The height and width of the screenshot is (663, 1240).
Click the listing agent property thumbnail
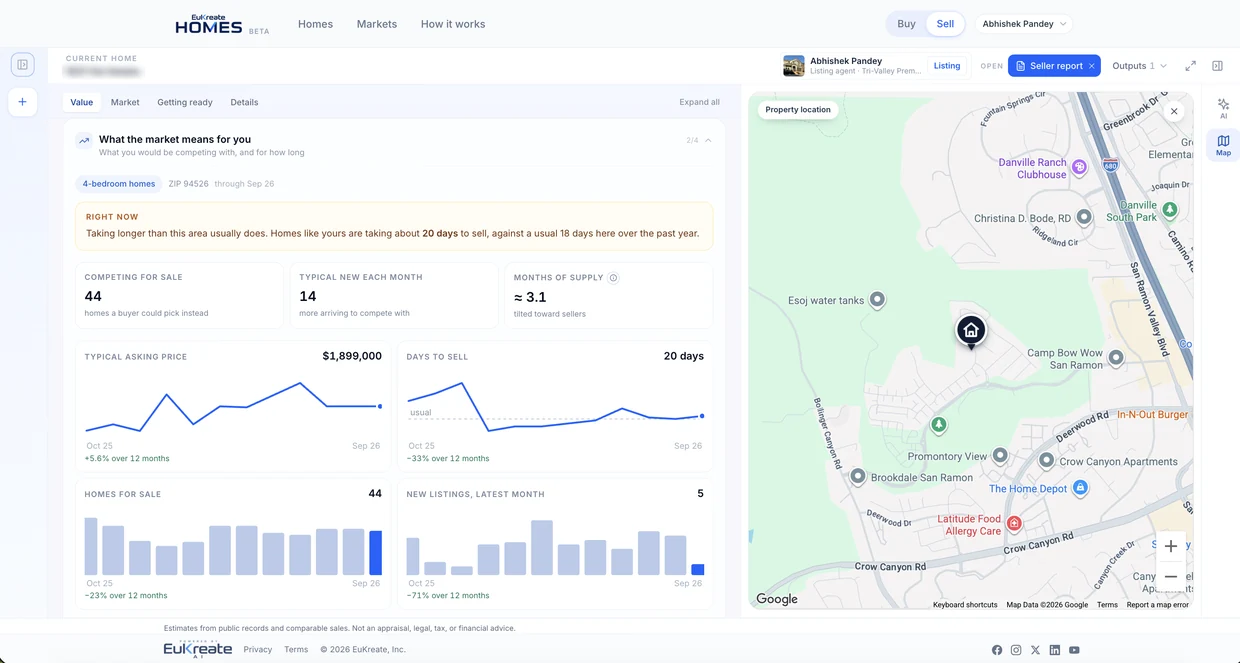tap(794, 66)
